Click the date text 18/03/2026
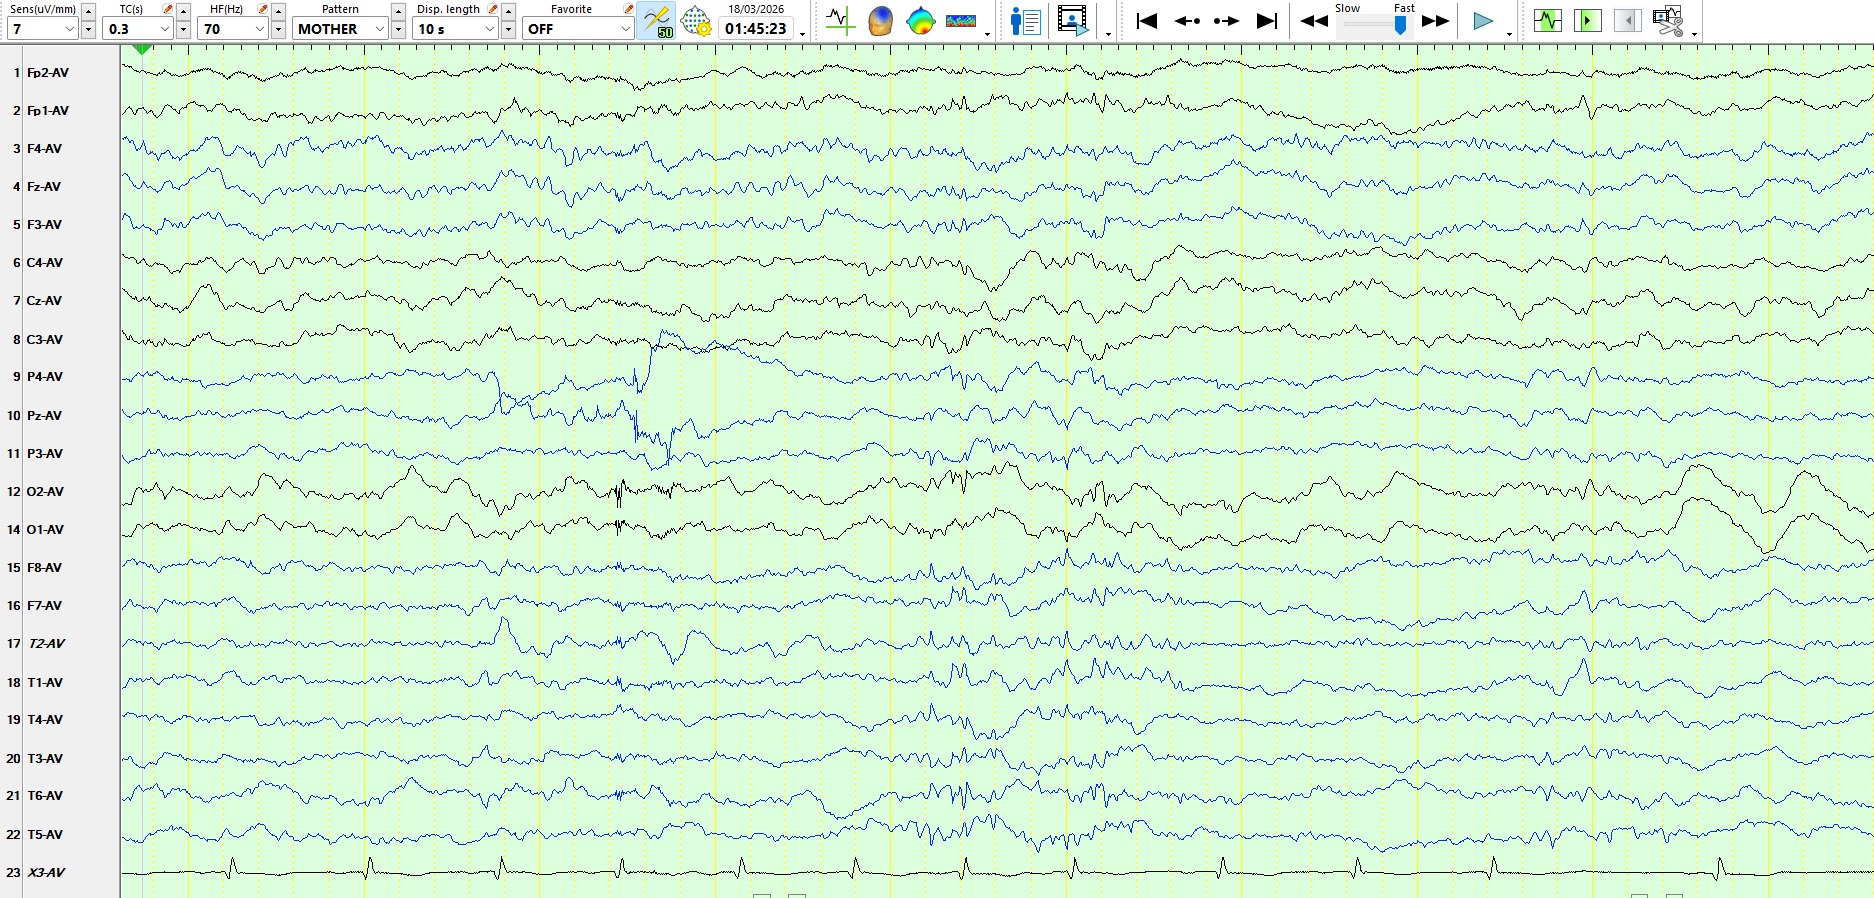Viewport: 1874px width, 898px height. click(756, 9)
